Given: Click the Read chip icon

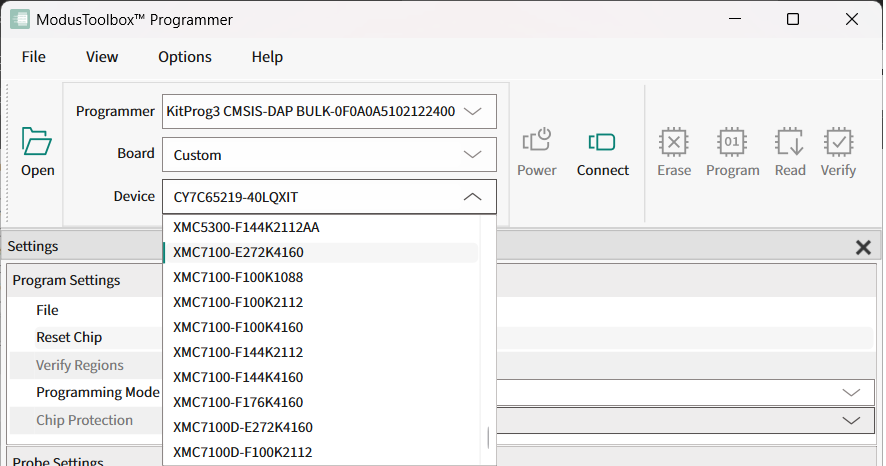Looking at the screenshot, I should pyautogui.click(x=790, y=143).
